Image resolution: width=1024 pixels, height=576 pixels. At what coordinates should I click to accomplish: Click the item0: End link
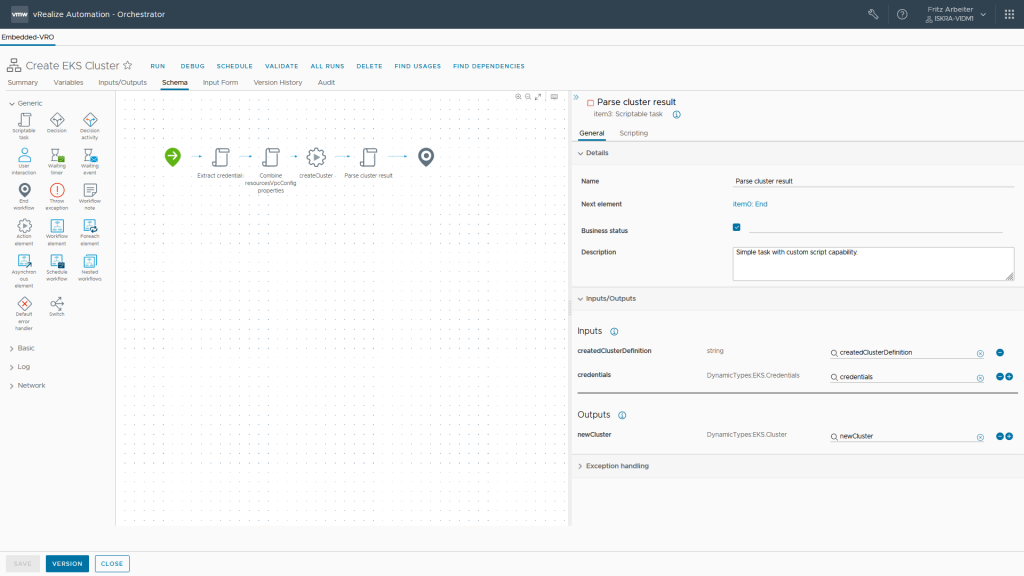point(749,204)
